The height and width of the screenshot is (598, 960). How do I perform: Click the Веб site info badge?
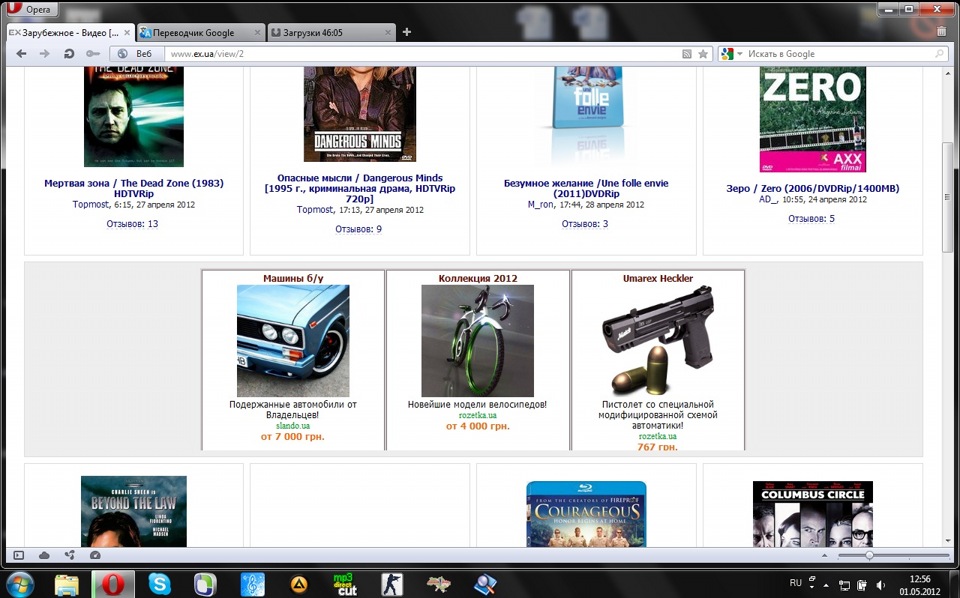coord(135,54)
